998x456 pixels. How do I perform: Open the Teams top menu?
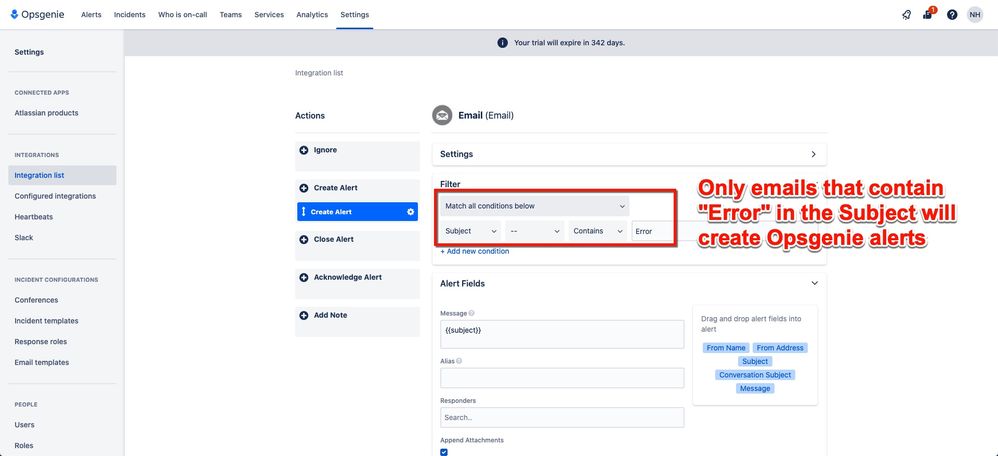click(230, 15)
